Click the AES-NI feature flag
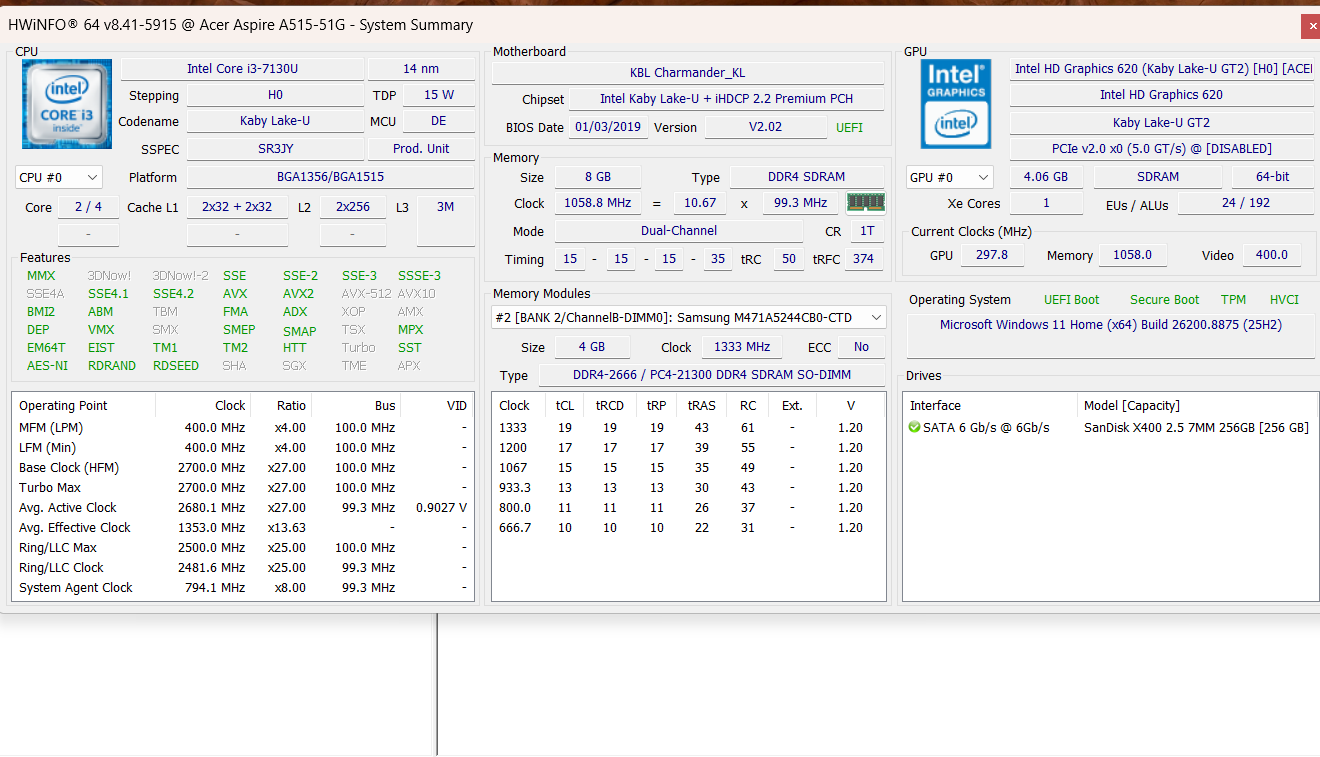The width and height of the screenshot is (1320, 757). pyautogui.click(x=48, y=366)
